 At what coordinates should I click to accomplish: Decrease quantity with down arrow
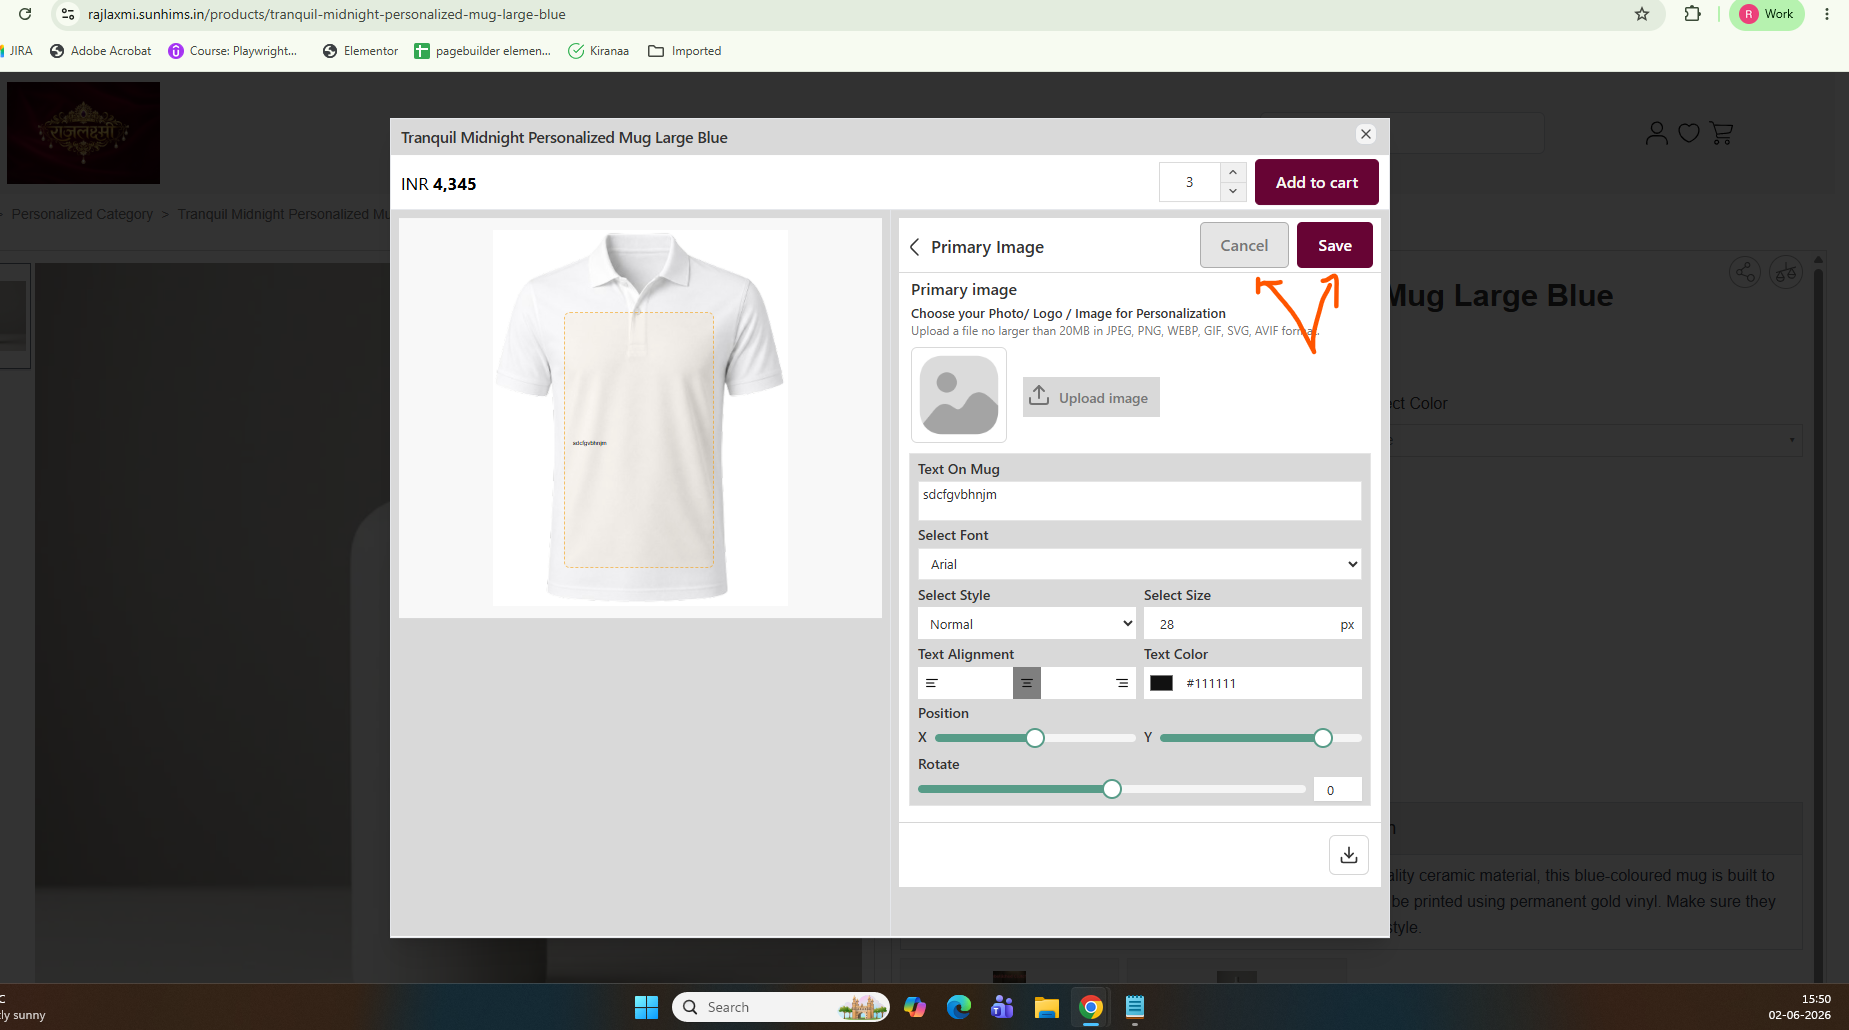pos(1233,191)
